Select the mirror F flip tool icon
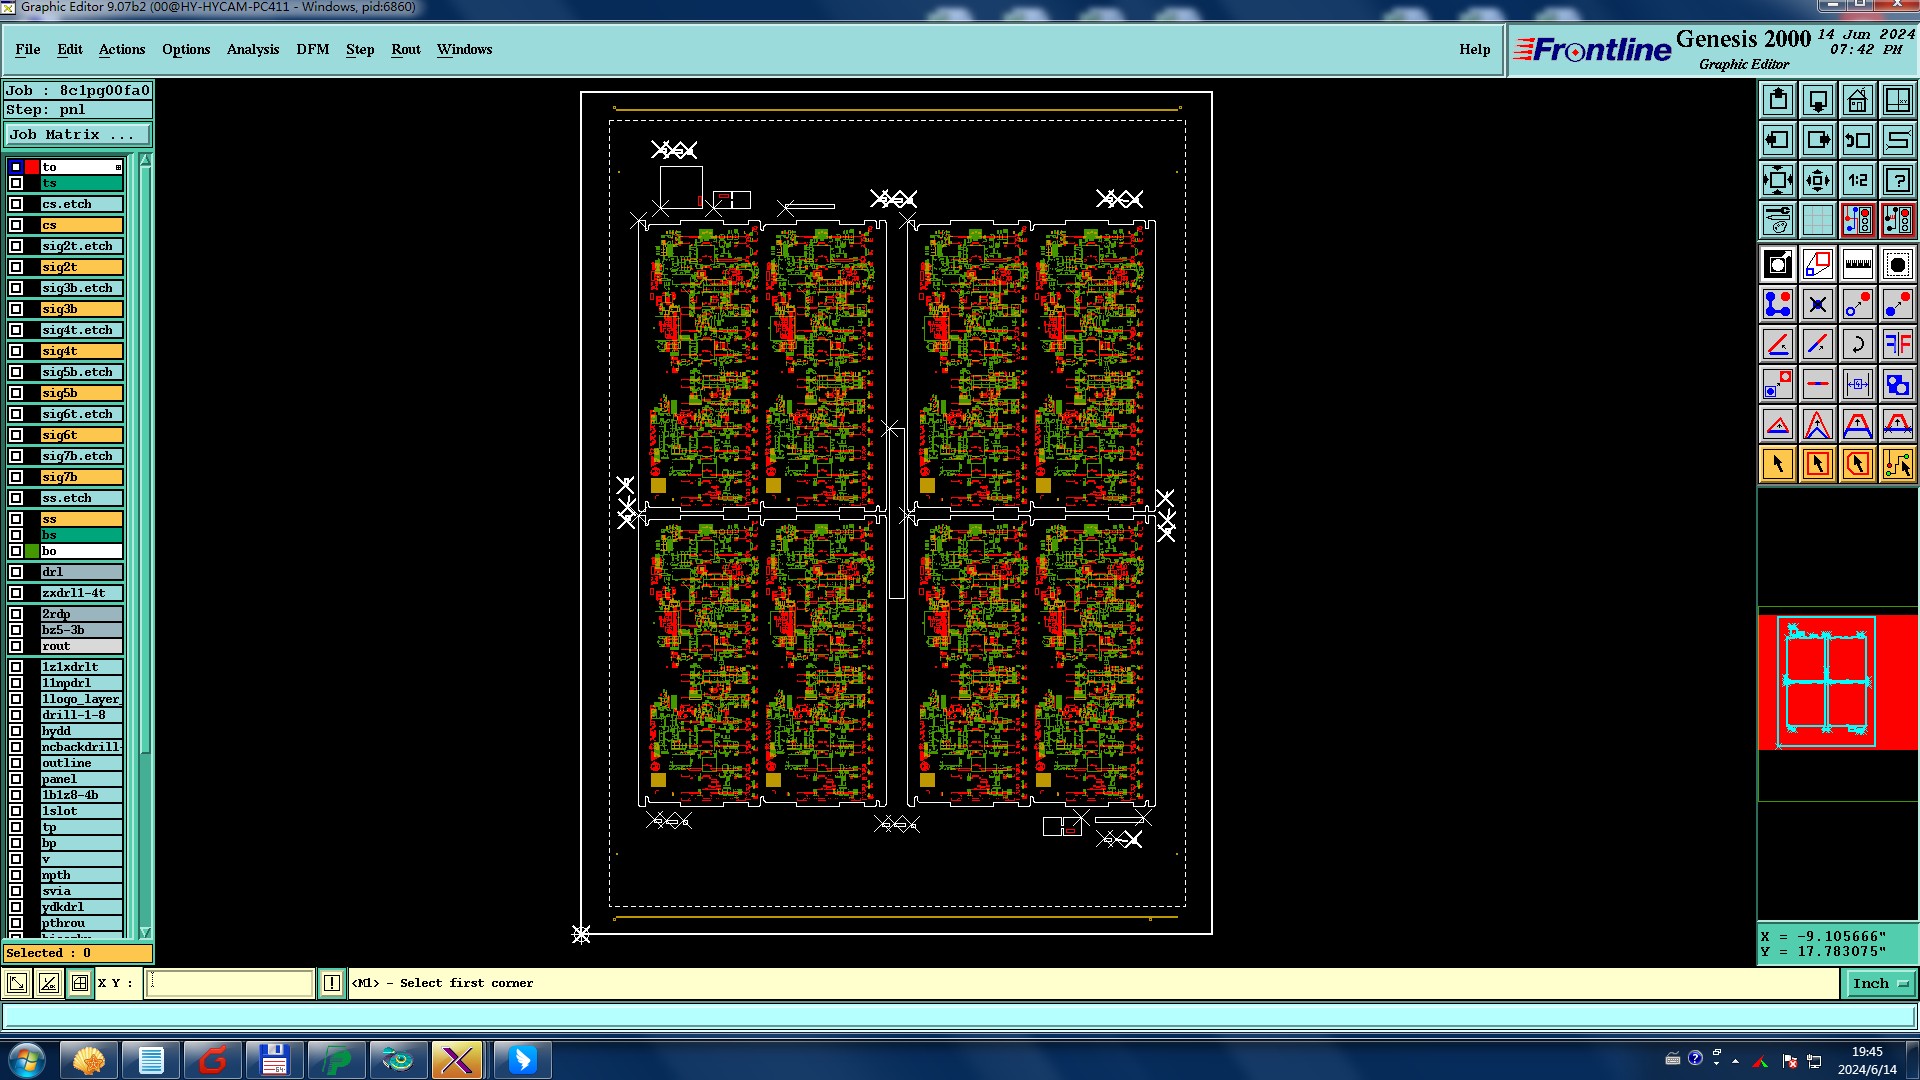 [x=1897, y=345]
